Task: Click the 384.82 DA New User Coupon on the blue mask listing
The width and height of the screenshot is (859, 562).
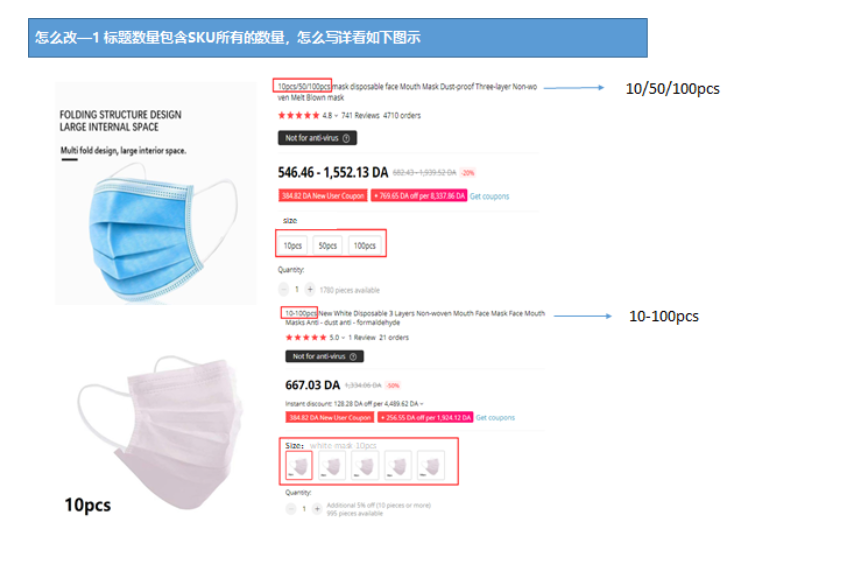Action: click(x=323, y=196)
